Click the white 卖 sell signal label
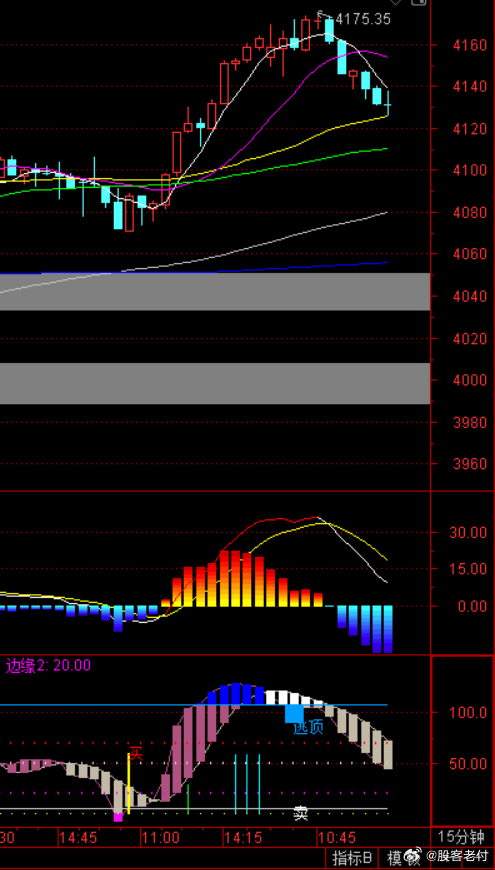The image size is (495, 870). 300,814
